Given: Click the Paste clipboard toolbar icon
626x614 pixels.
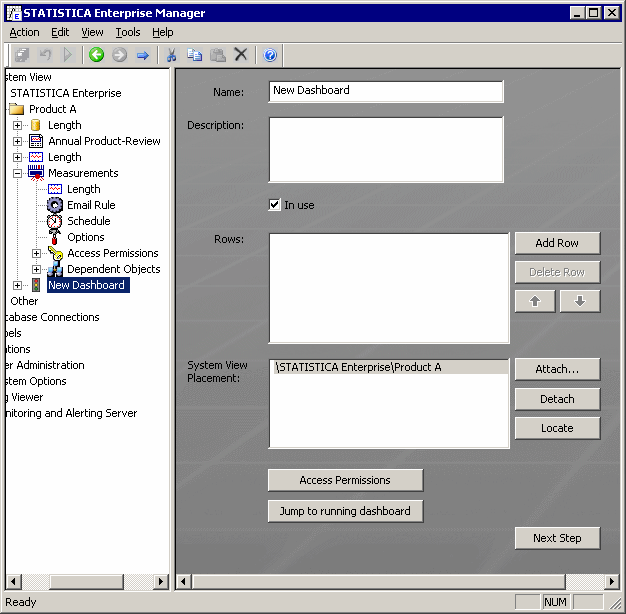Looking at the screenshot, I should click(x=218, y=55).
